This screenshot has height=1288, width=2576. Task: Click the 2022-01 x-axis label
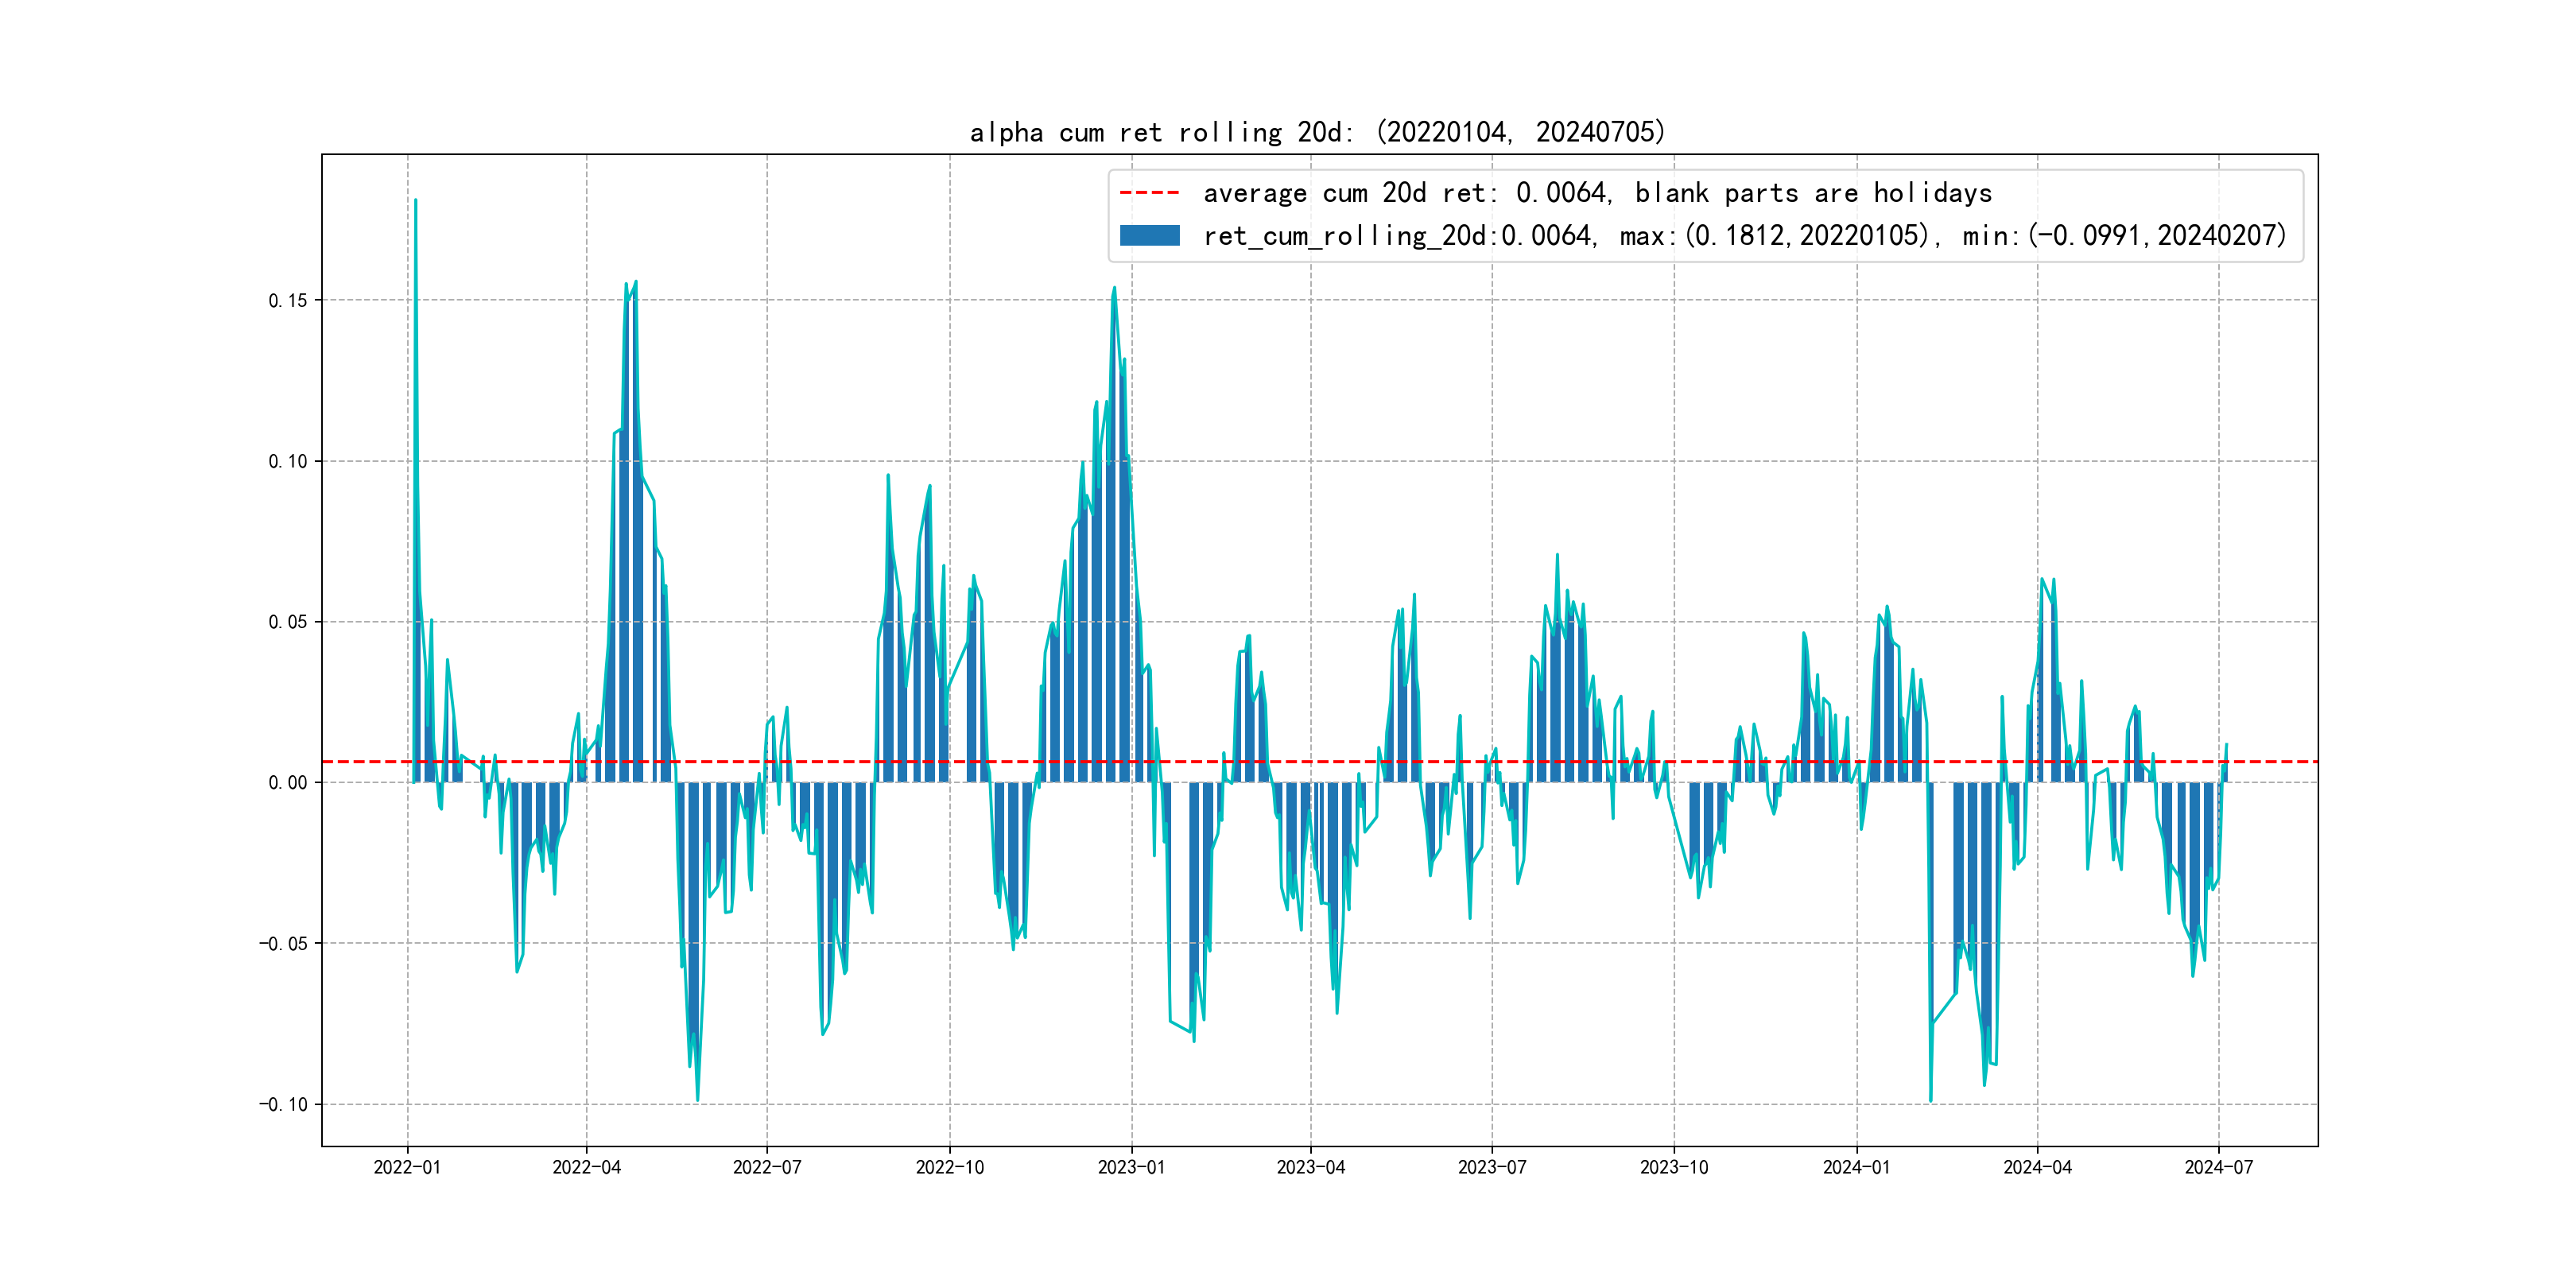click(x=407, y=1167)
